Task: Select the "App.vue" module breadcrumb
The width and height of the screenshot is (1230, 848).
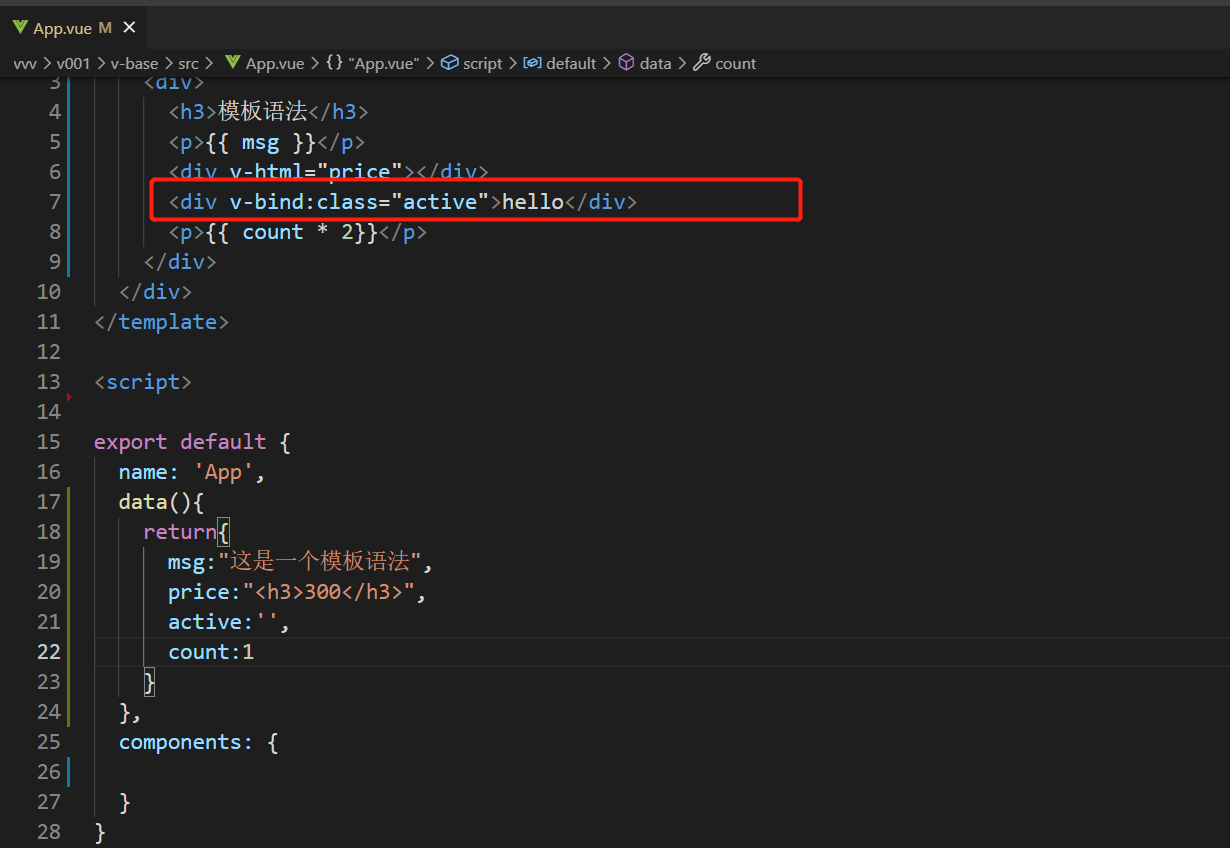Action: click(384, 63)
